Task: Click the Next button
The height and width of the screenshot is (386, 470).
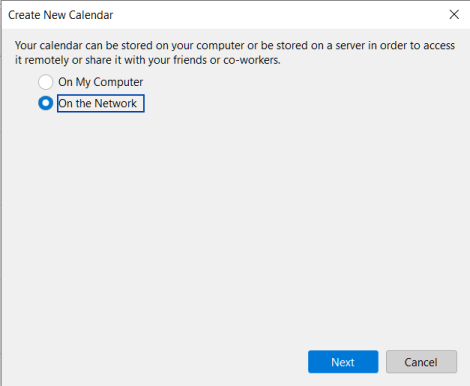Action: click(343, 362)
